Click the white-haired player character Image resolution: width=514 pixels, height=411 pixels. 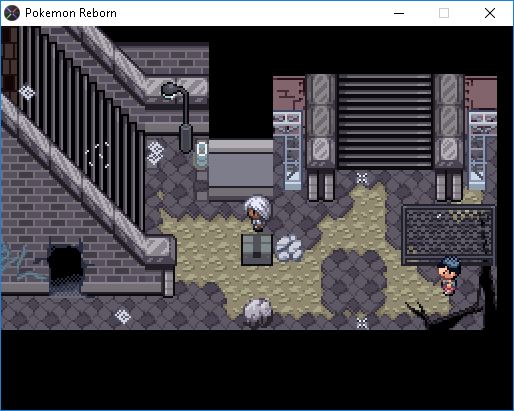[x=257, y=213]
